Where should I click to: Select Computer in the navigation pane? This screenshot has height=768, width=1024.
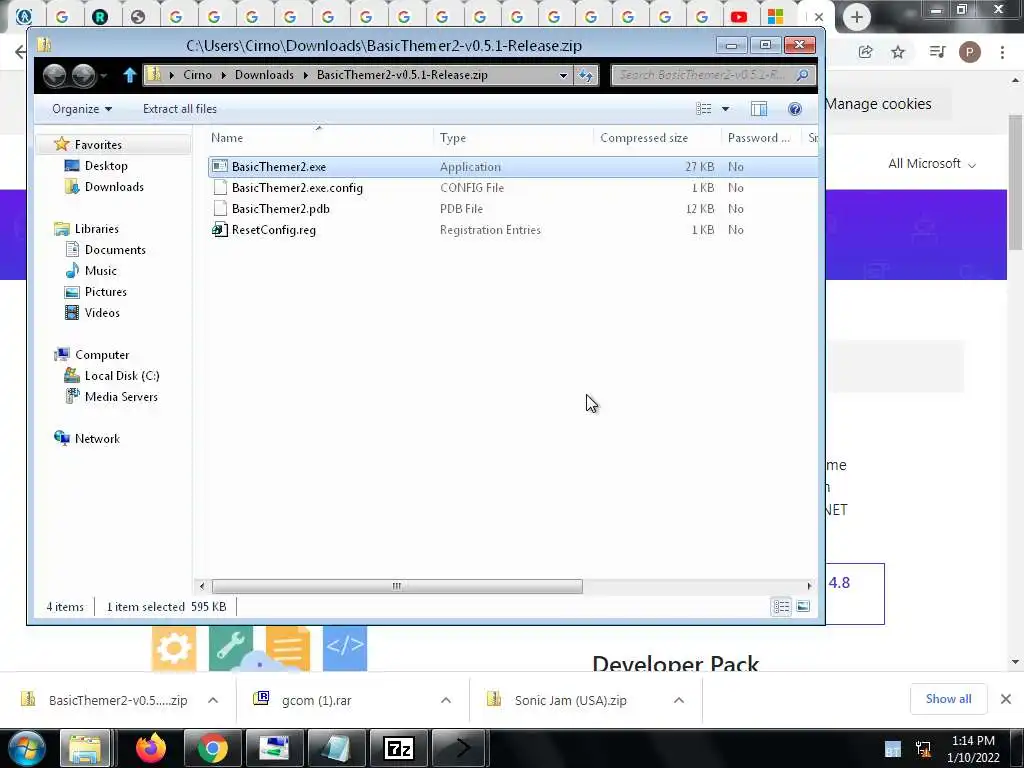(102, 355)
